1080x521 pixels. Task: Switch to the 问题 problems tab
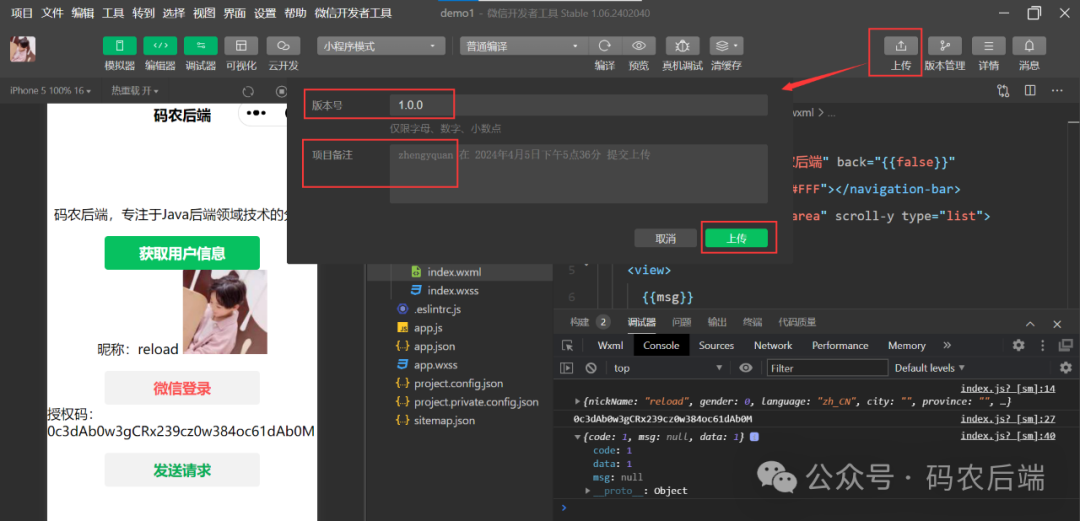point(682,323)
